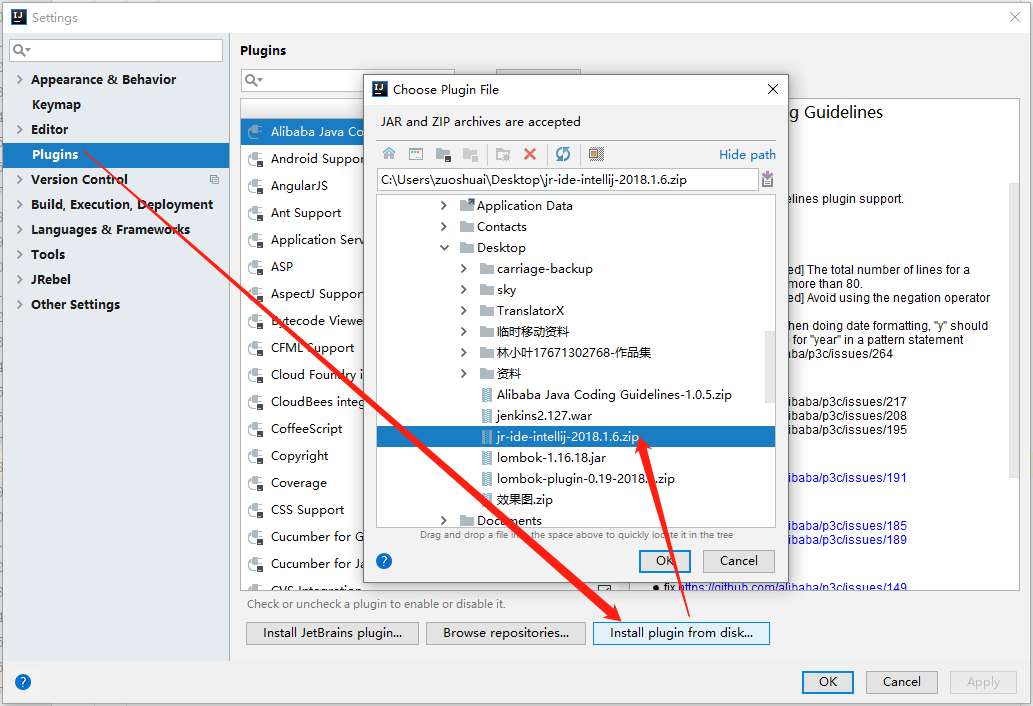Expand the Application Data folder

tap(443, 205)
